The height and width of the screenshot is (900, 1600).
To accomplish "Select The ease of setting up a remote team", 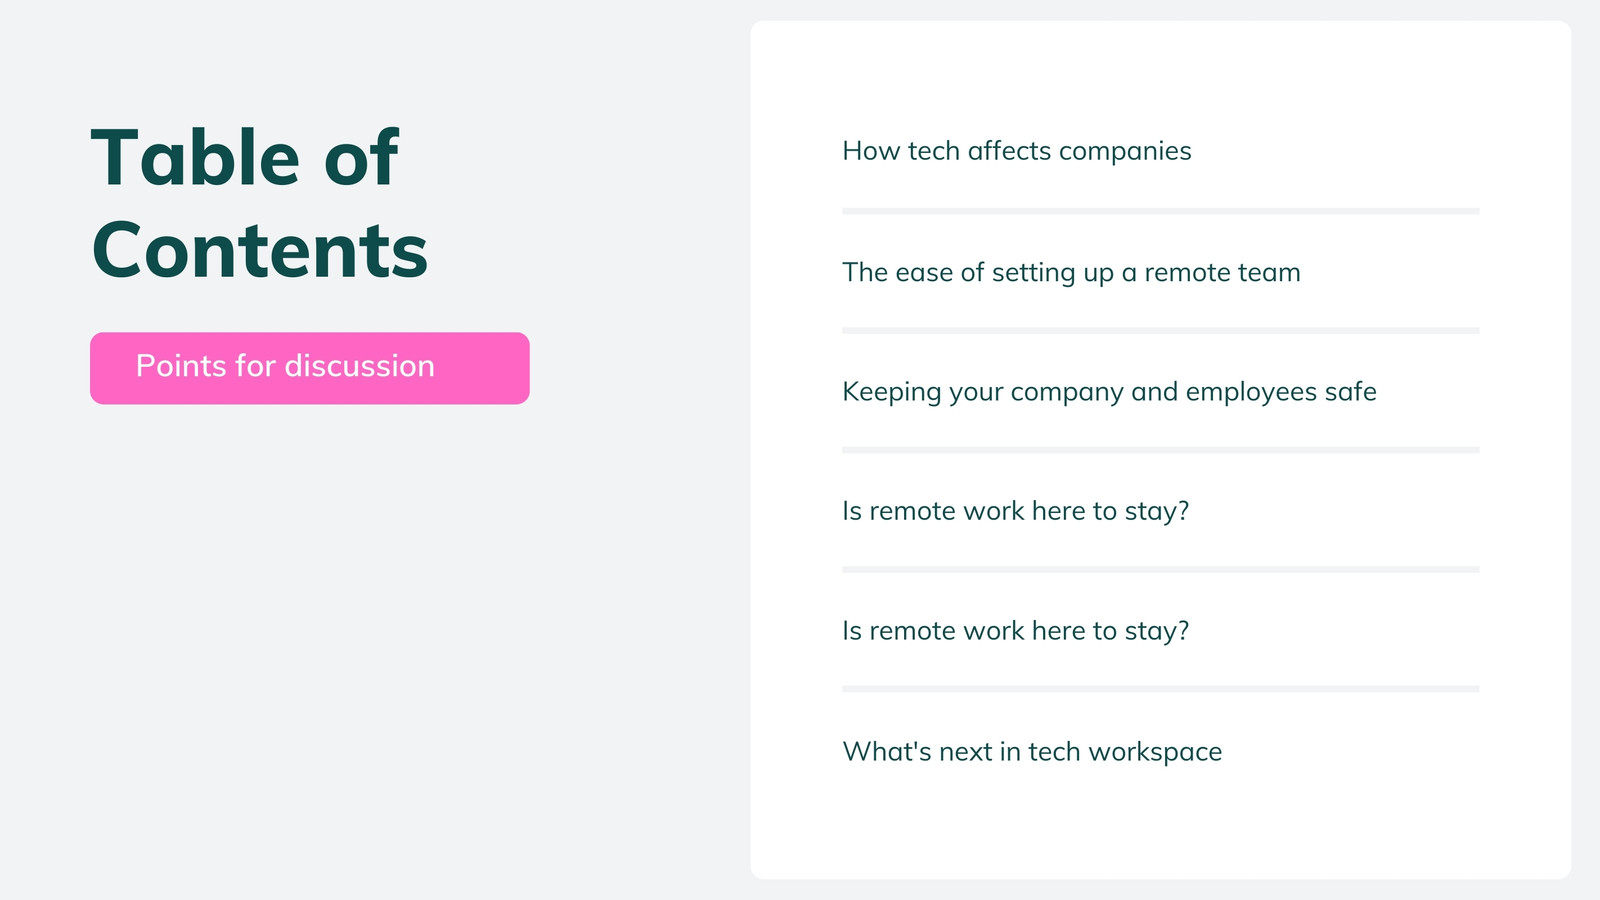I will [1071, 273].
